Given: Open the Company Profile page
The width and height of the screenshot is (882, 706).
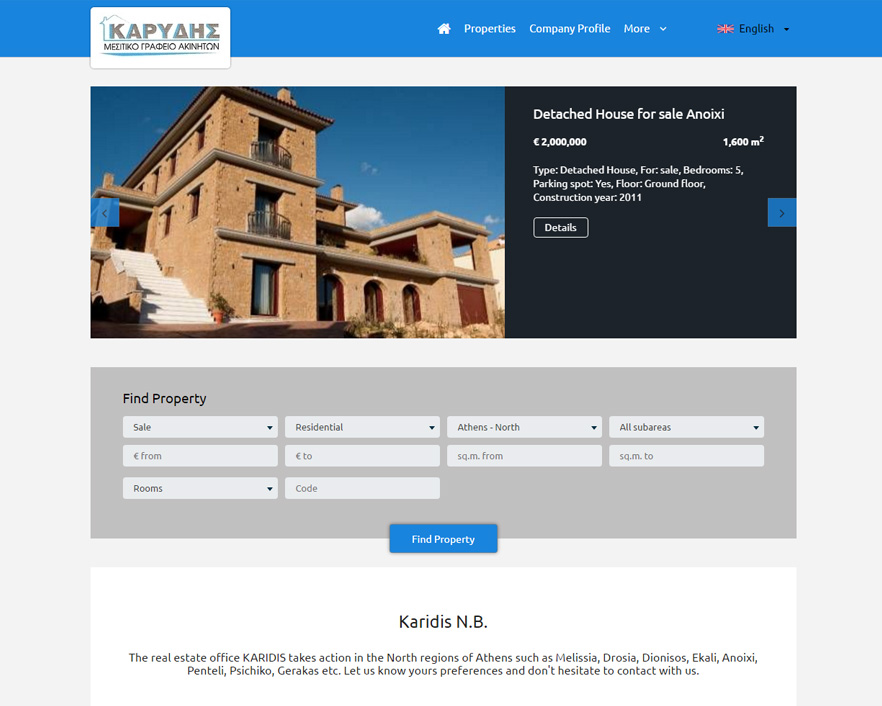Looking at the screenshot, I should pyautogui.click(x=569, y=29).
